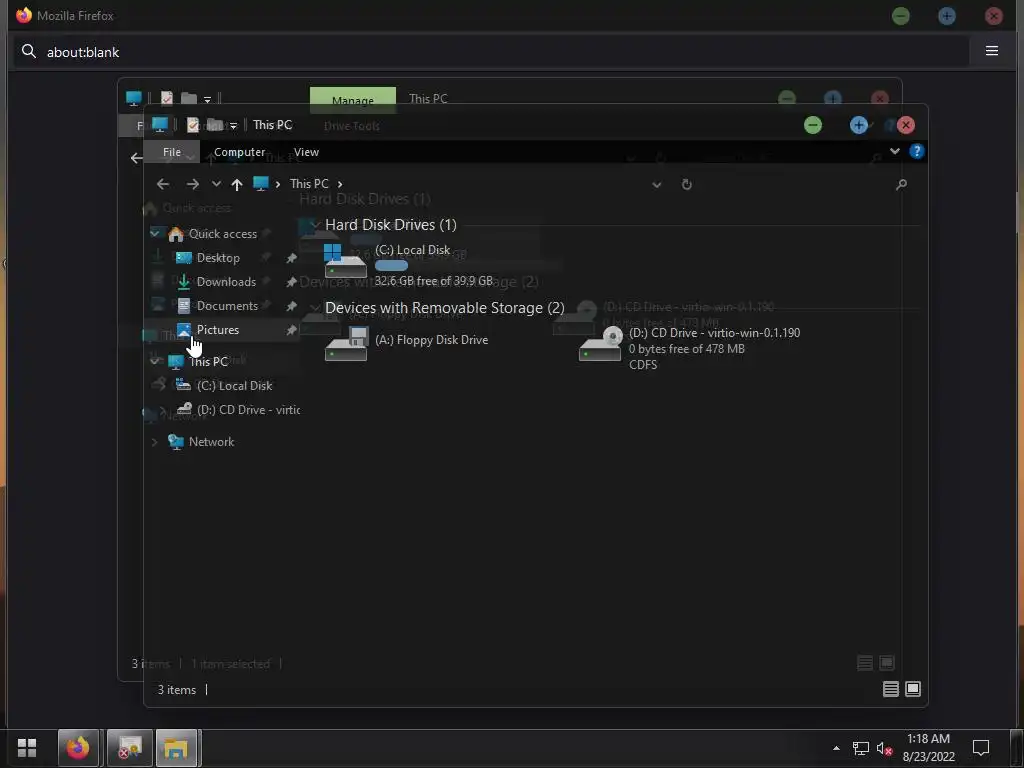Click This PC in the address breadcrumb

pyautogui.click(x=309, y=184)
